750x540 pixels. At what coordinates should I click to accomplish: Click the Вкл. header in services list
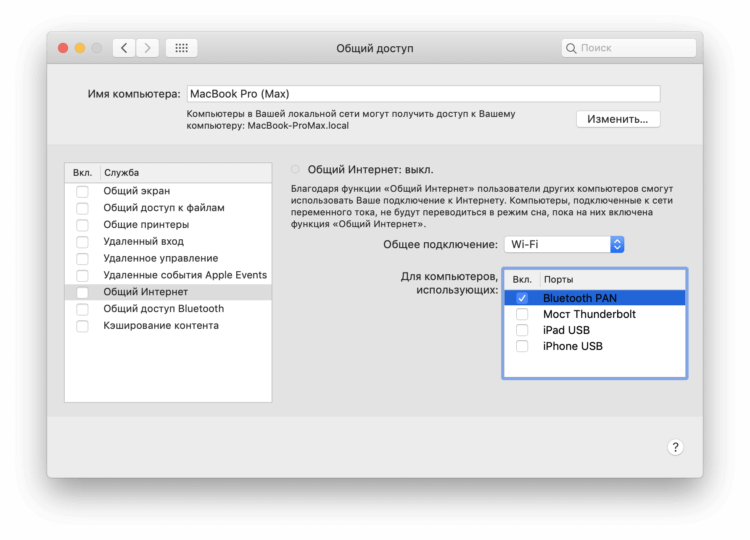pos(82,173)
